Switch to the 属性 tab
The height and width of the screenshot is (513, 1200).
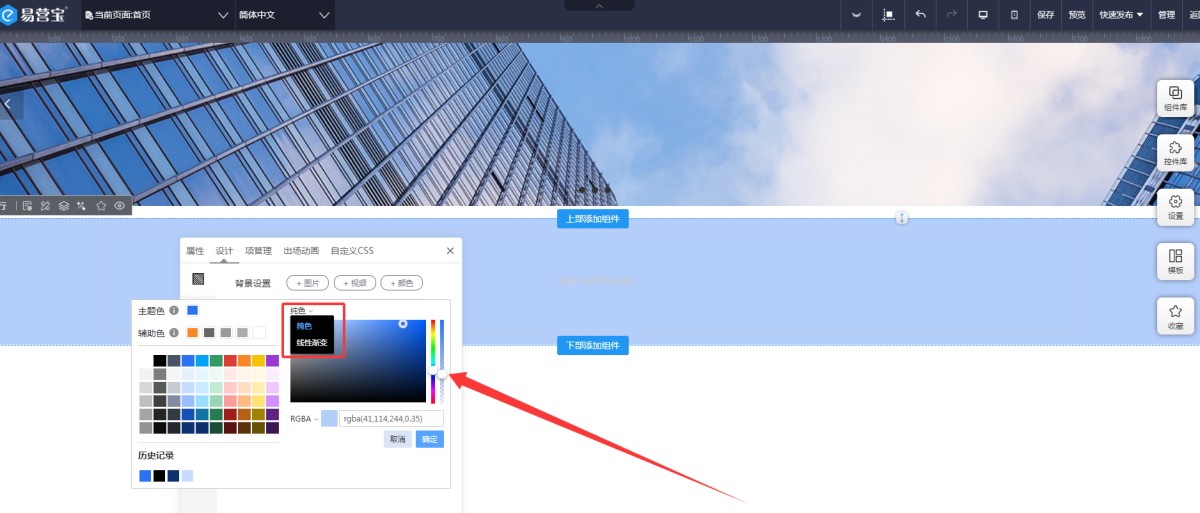pos(195,251)
